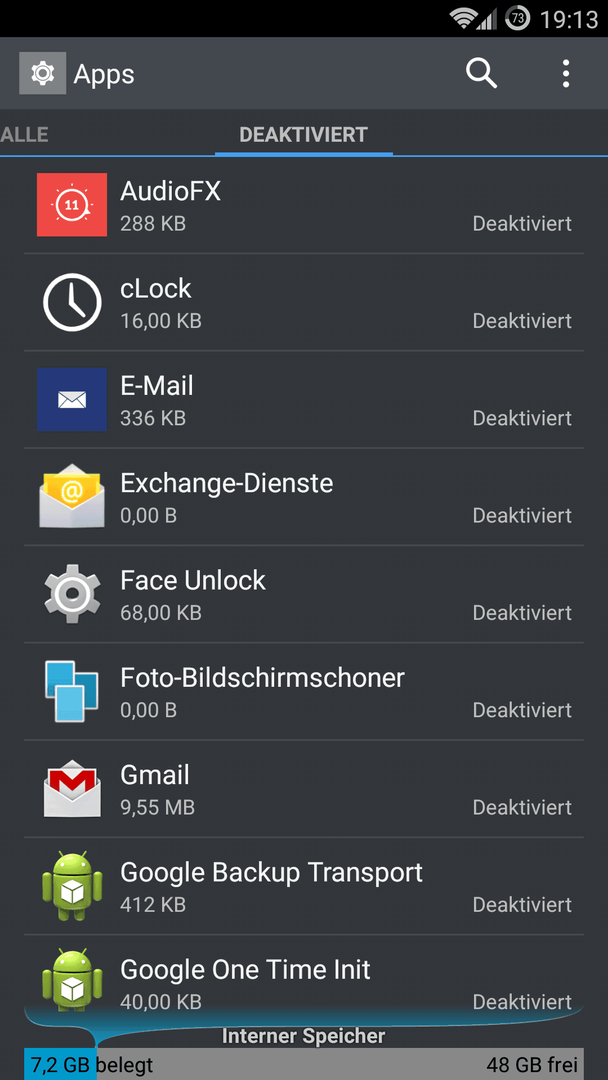This screenshot has width=608, height=1080.
Task: Tap the Google Backup Transport android icon
Action: coord(72,885)
